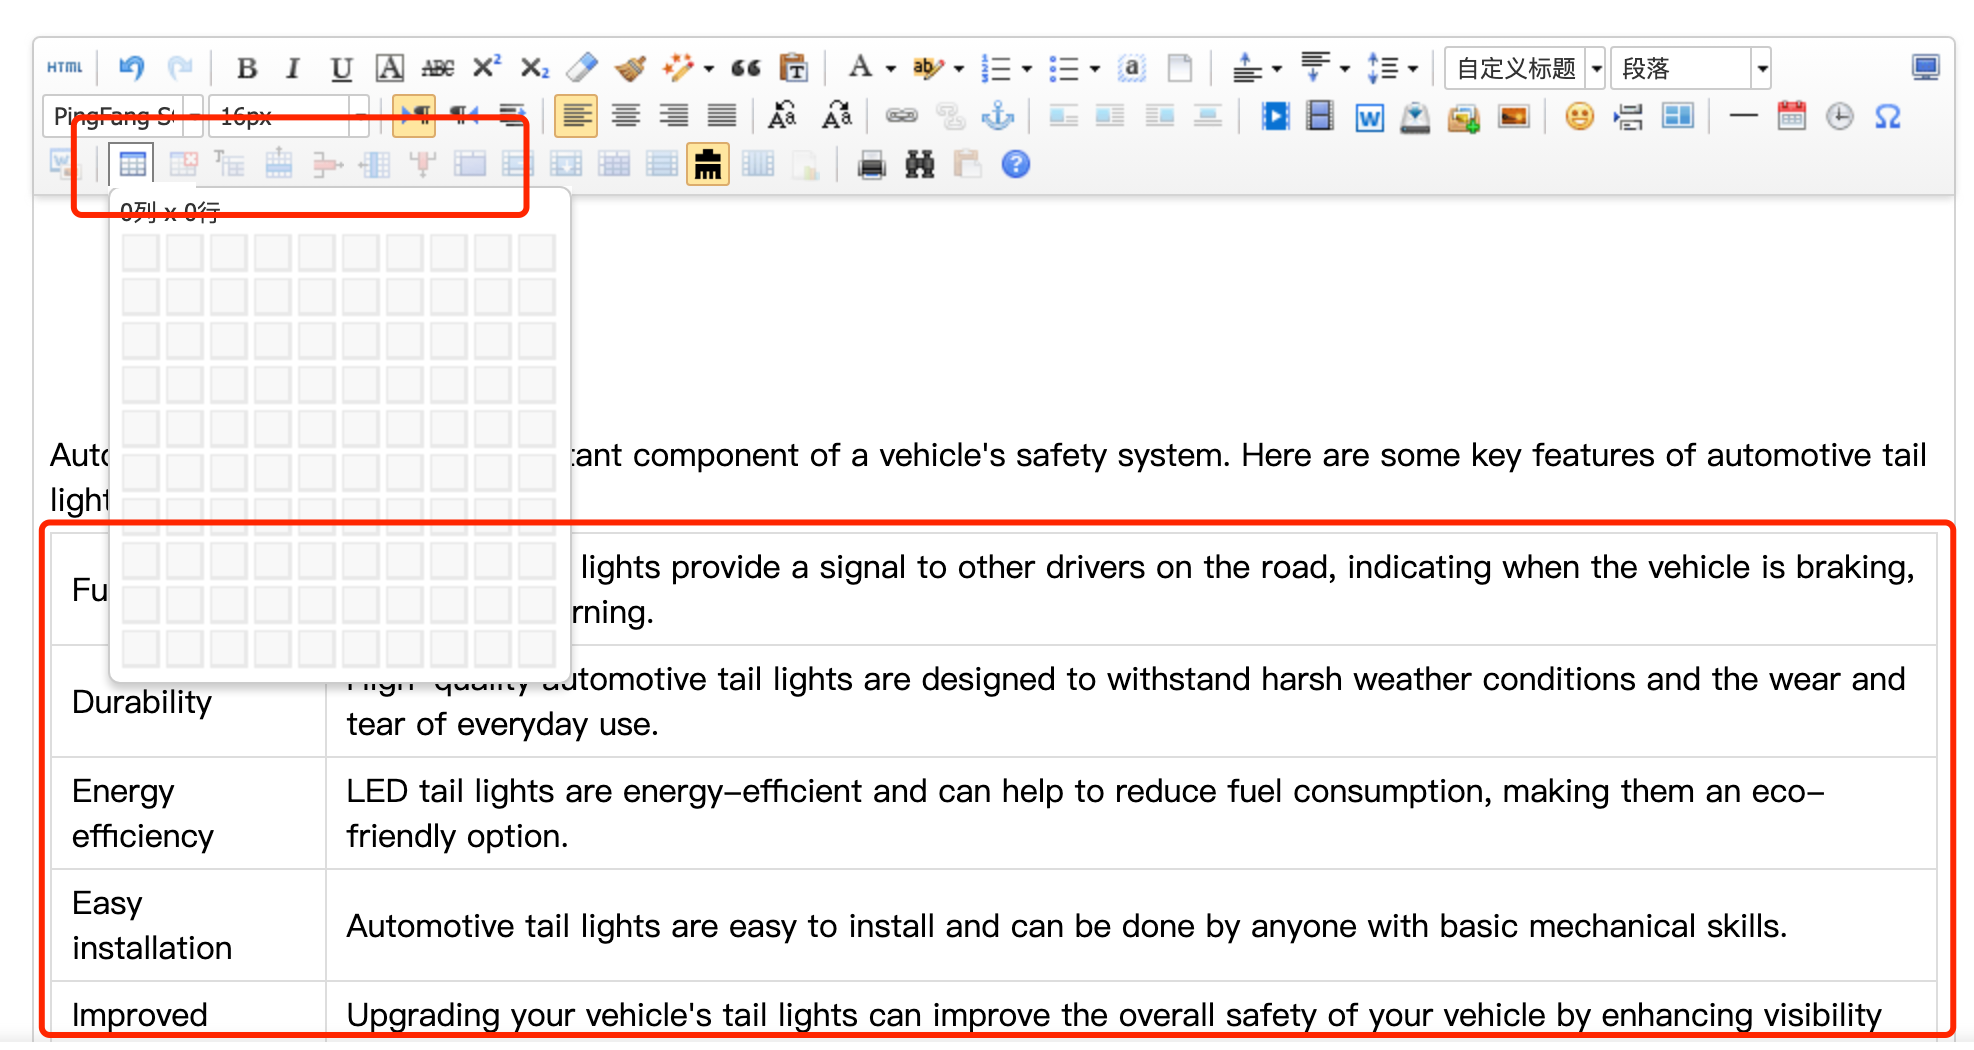
Task: Open the special characters Omega icon
Action: (1887, 117)
